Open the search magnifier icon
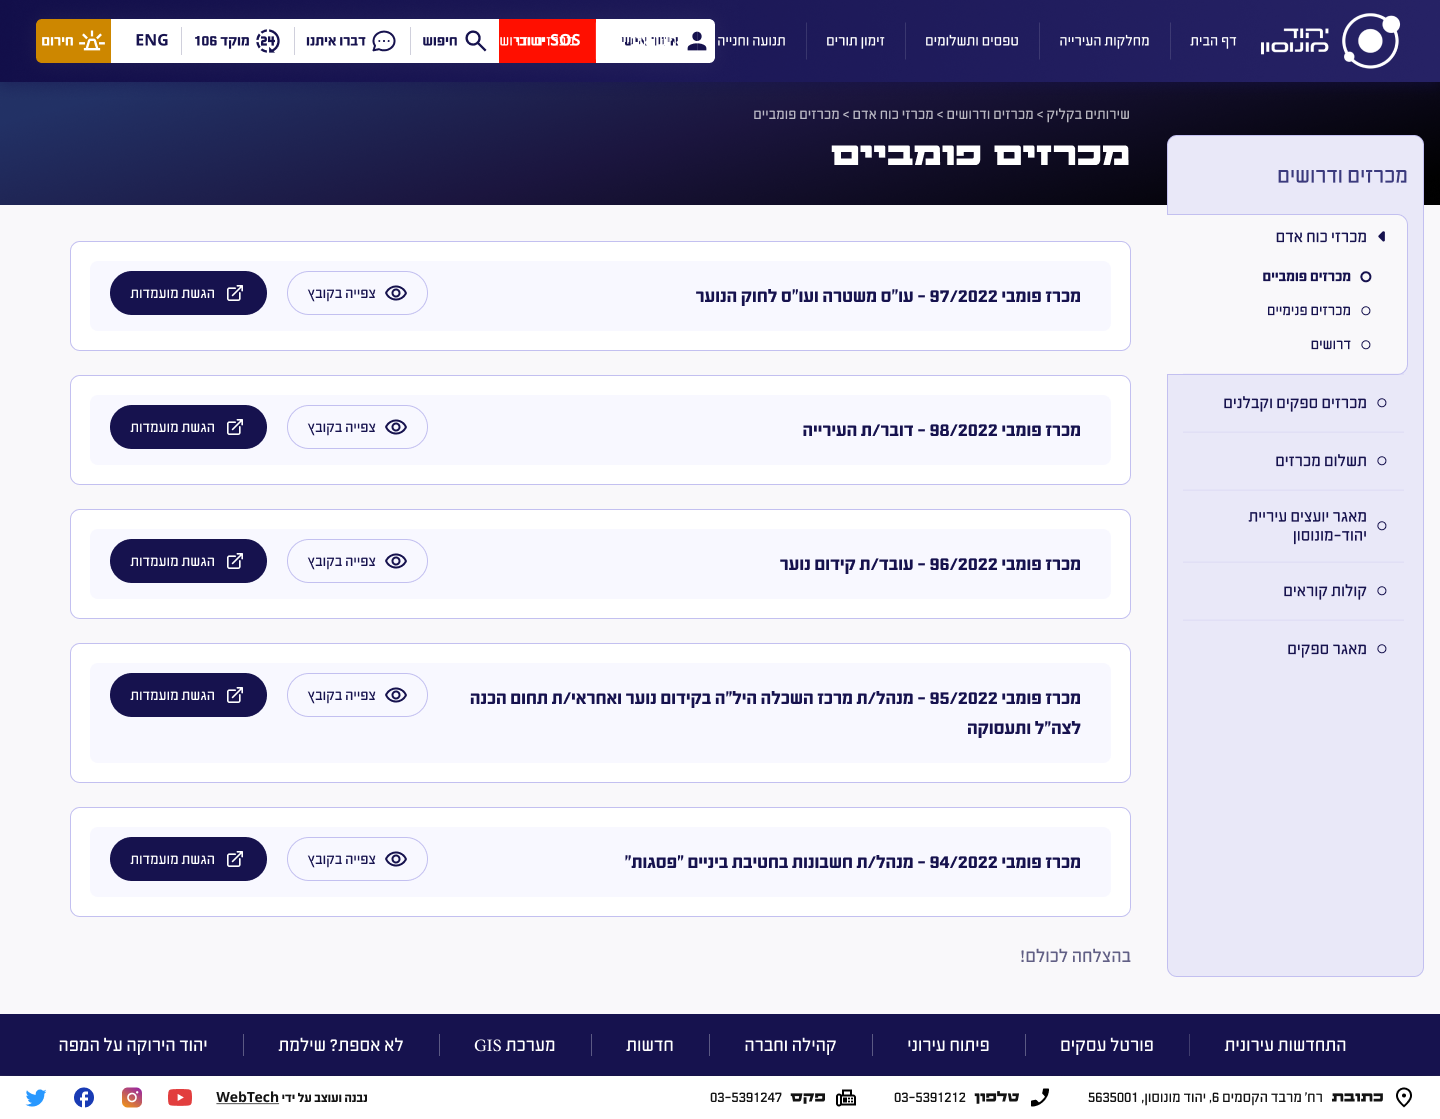Image resolution: width=1440 pixels, height=1119 pixels. [476, 41]
